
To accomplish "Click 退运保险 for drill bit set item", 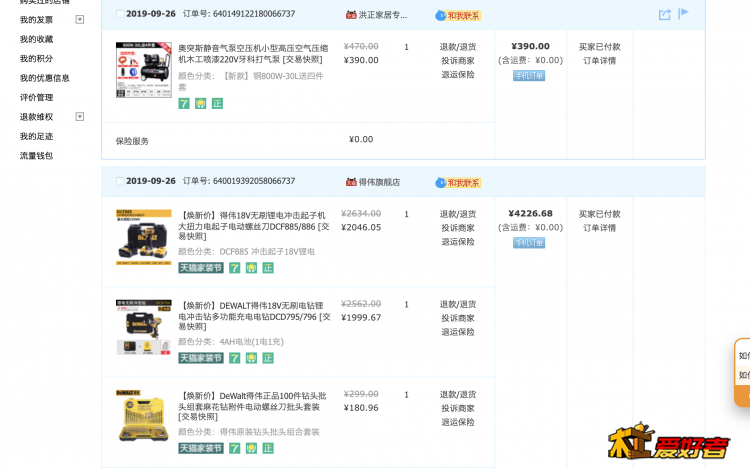I will [458, 422].
